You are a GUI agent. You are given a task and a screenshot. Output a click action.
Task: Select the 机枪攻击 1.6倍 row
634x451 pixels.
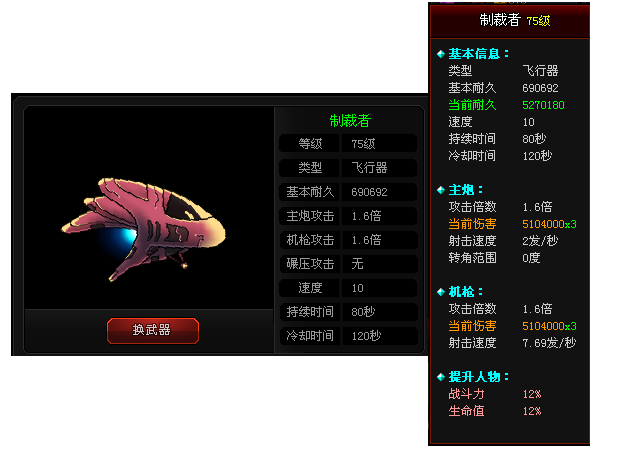pyautogui.click(x=348, y=240)
